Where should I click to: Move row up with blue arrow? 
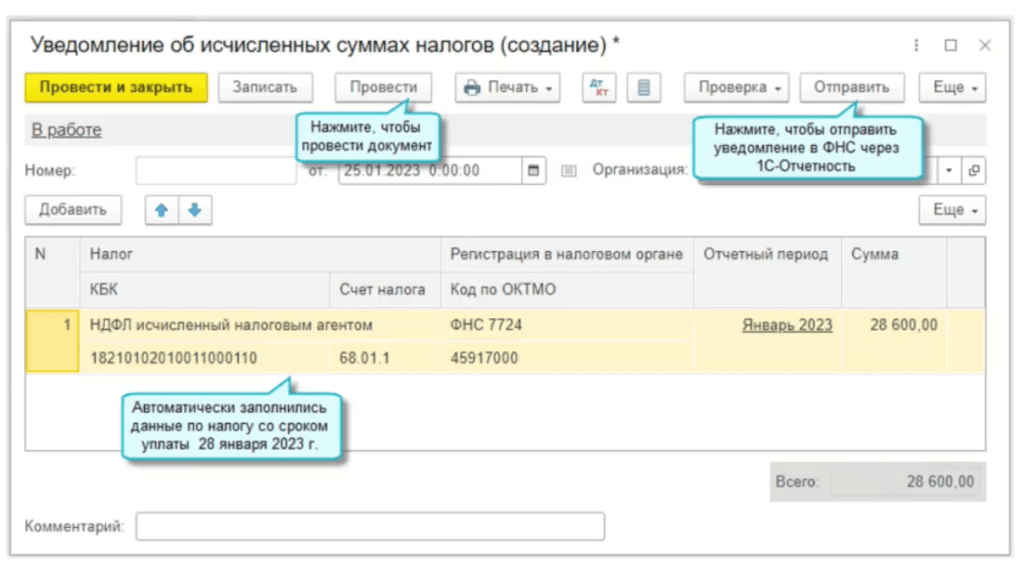point(162,210)
